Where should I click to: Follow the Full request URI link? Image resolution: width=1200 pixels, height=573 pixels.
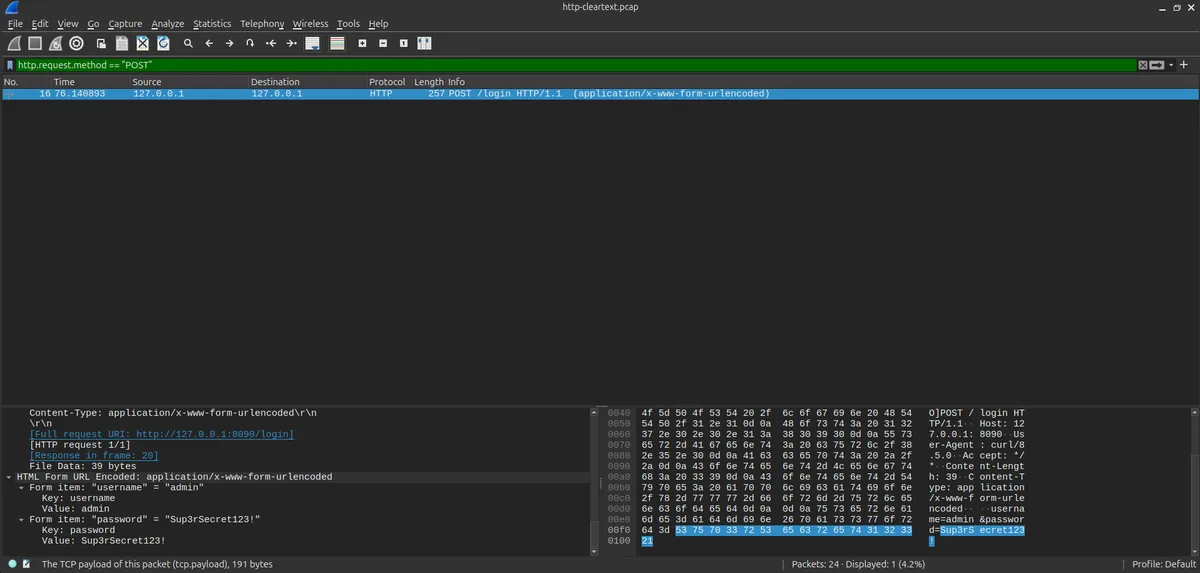(161, 434)
